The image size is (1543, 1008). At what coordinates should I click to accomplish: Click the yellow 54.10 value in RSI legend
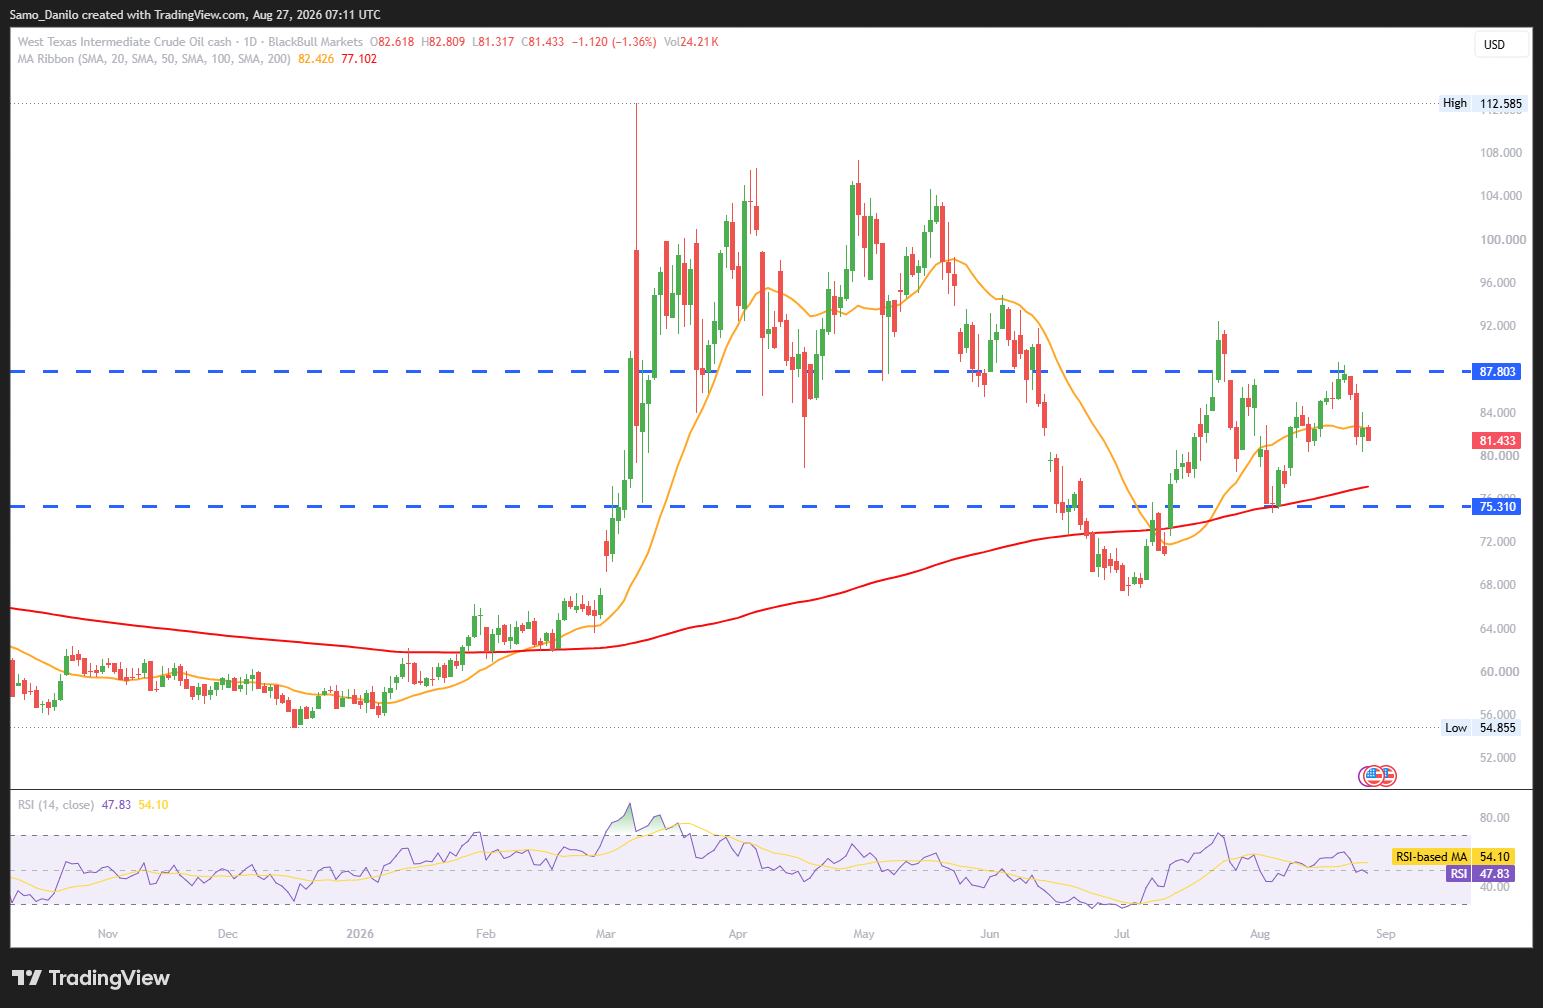pos(154,805)
